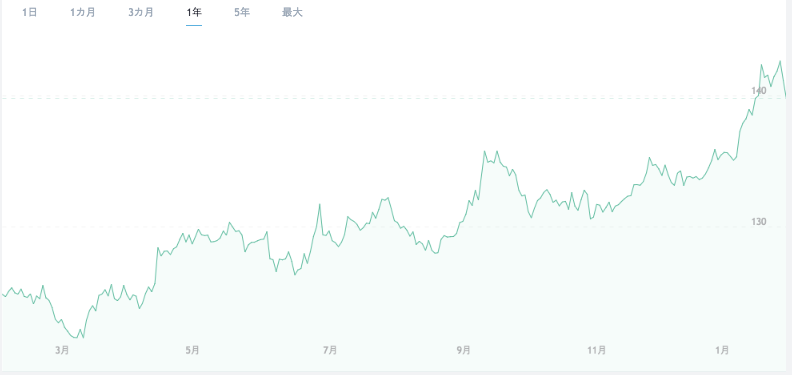Click the sharp spike in late June
The height and width of the screenshot is (375, 792).
coord(320,204)
